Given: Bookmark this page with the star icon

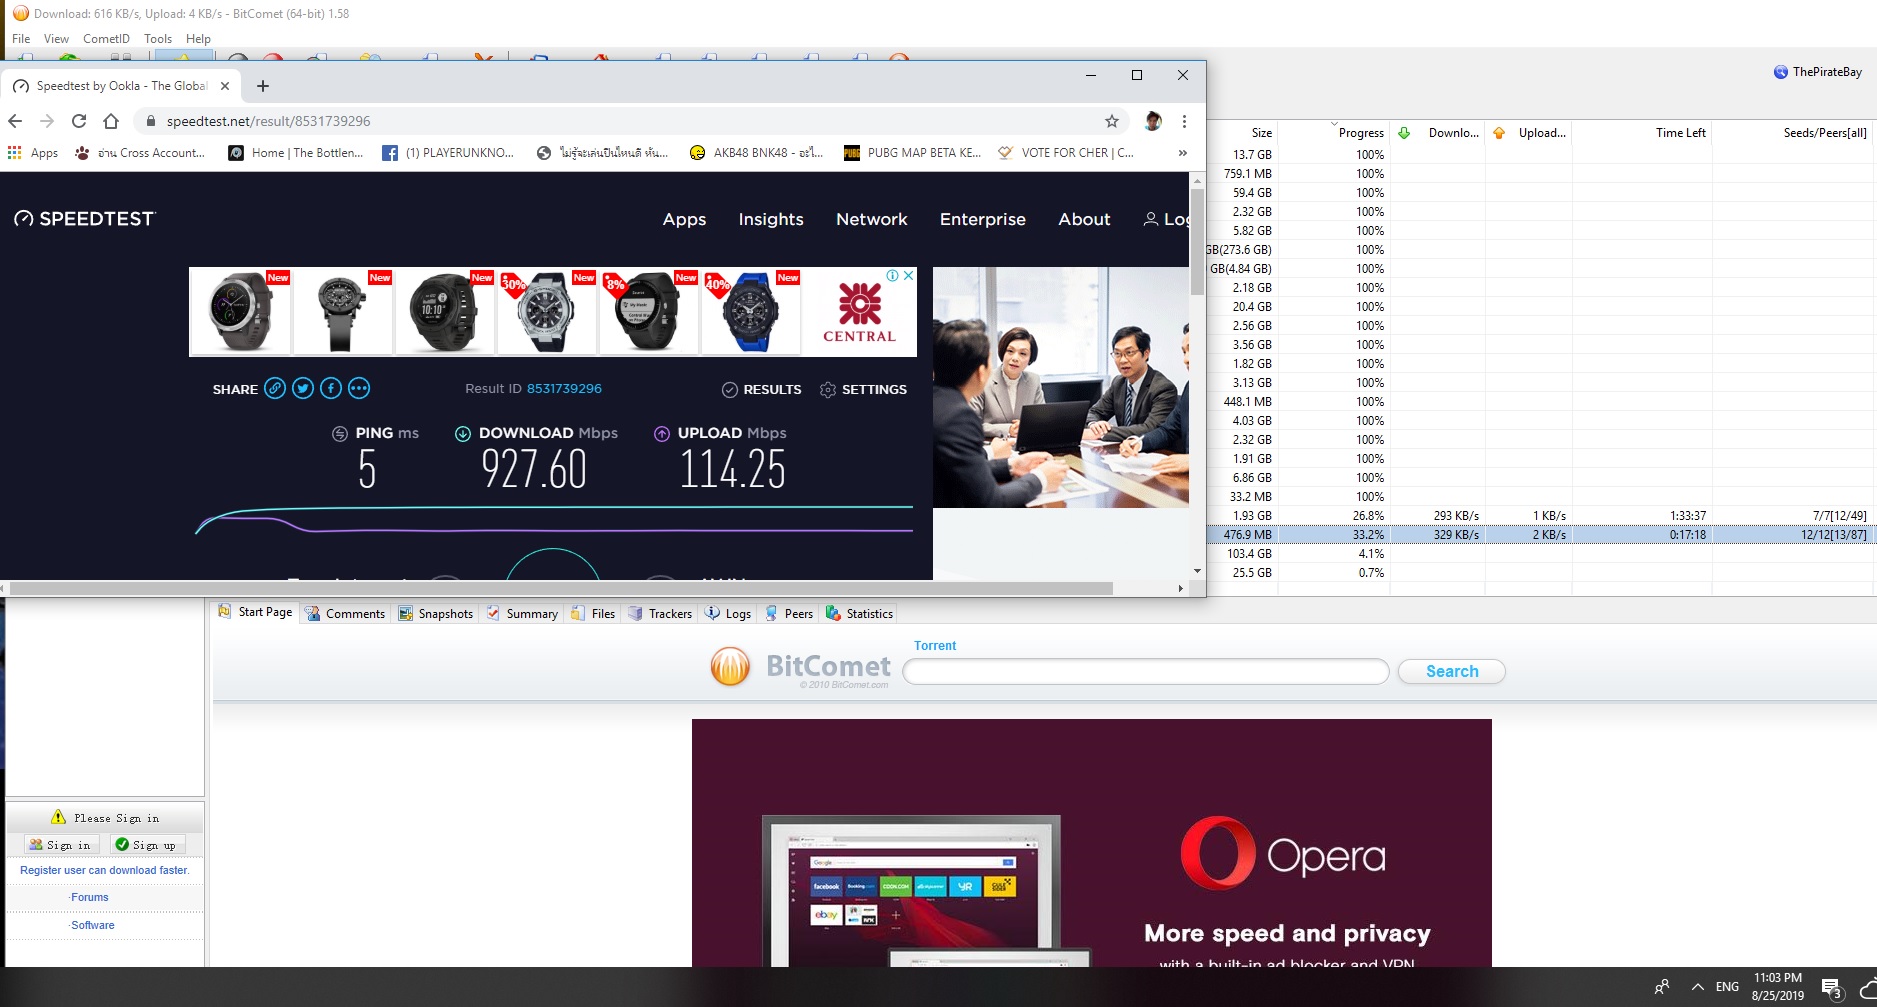Looking at the screenshot, I should coord(1112,121).
